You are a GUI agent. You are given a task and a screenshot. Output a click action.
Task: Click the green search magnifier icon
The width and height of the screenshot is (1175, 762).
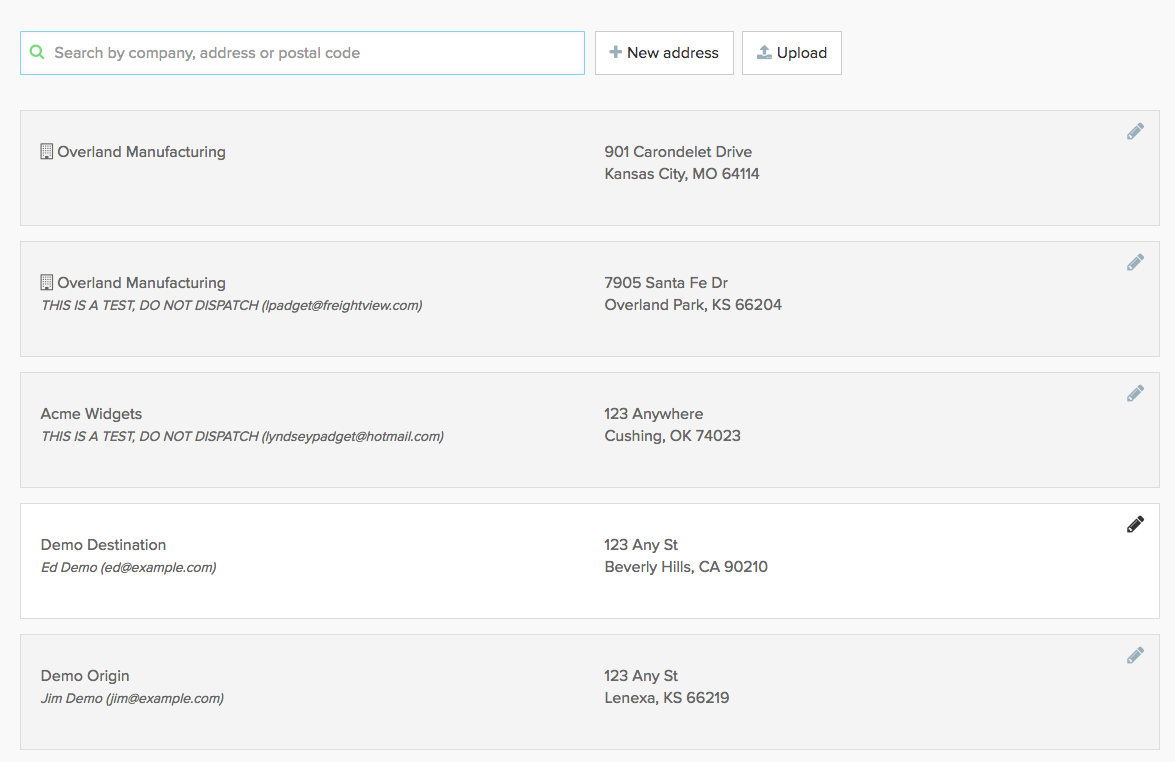(x=37, y=52)
